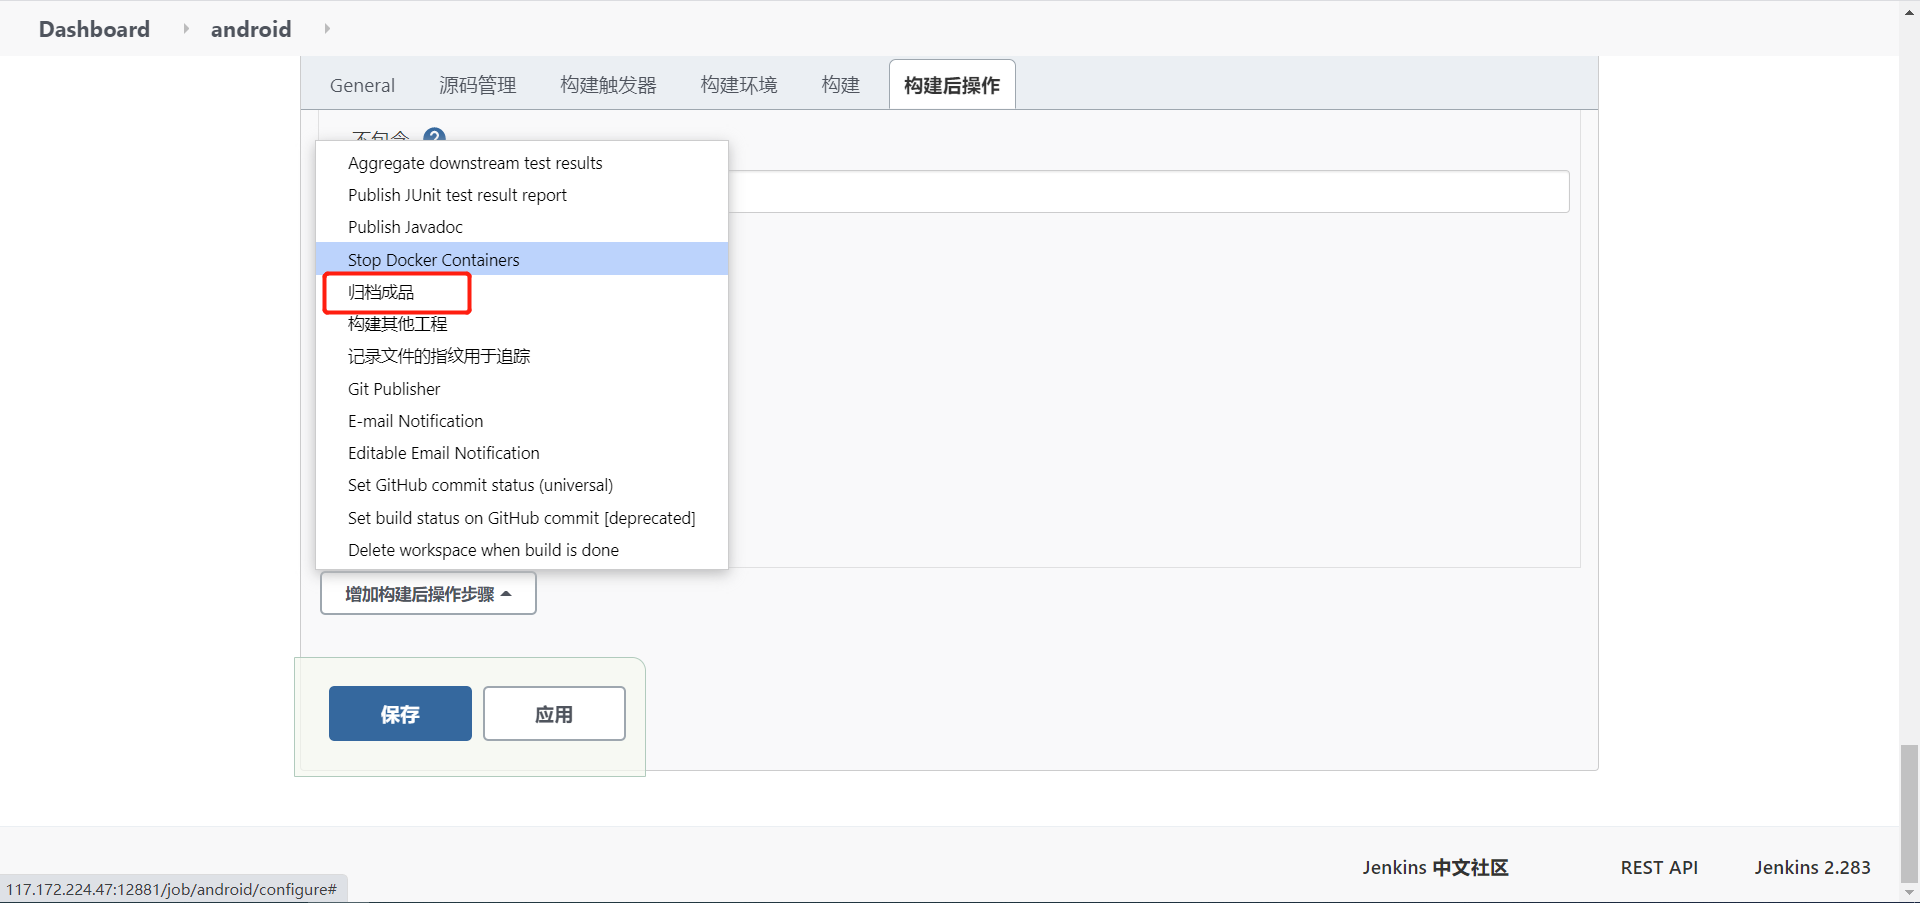Choose Set build status on GitHub commit [deprecated]
Screen dimensions: 1920x903
522,518
